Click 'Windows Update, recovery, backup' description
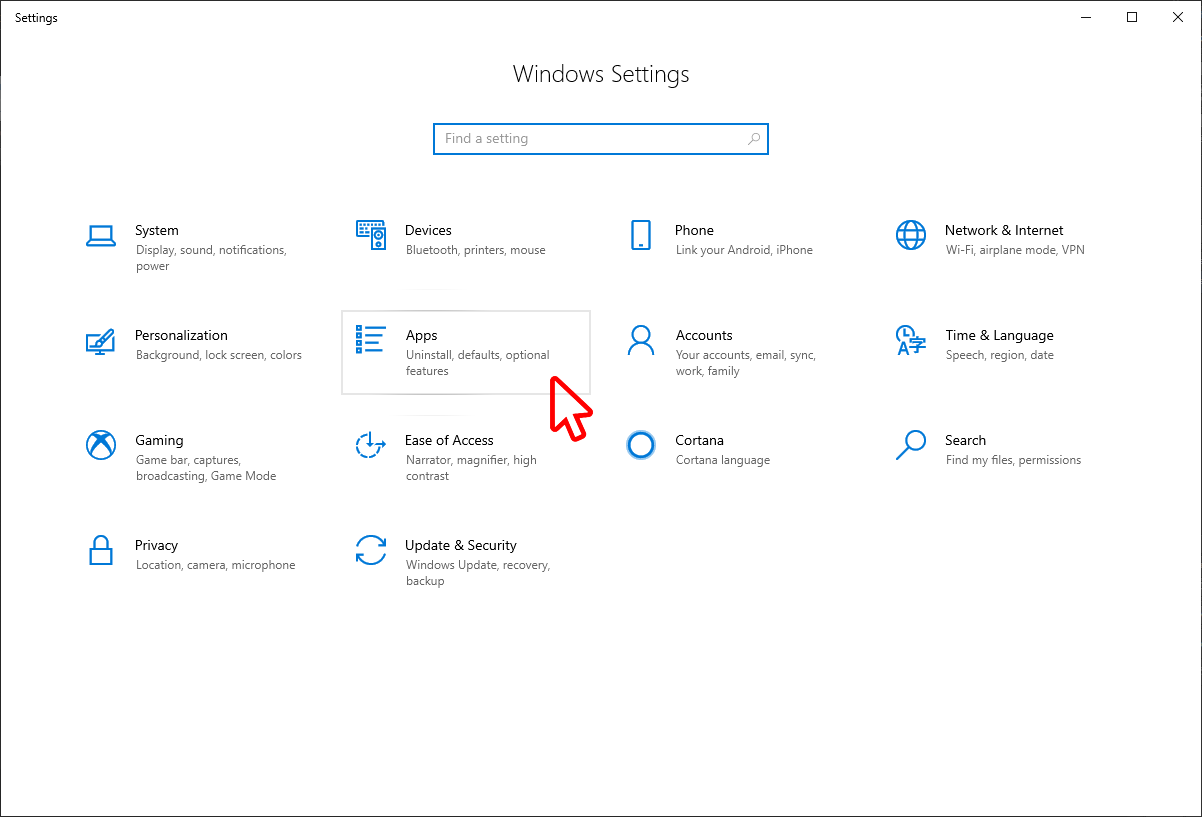Screen dimensions: 1202x817 [x=478, y=573]
